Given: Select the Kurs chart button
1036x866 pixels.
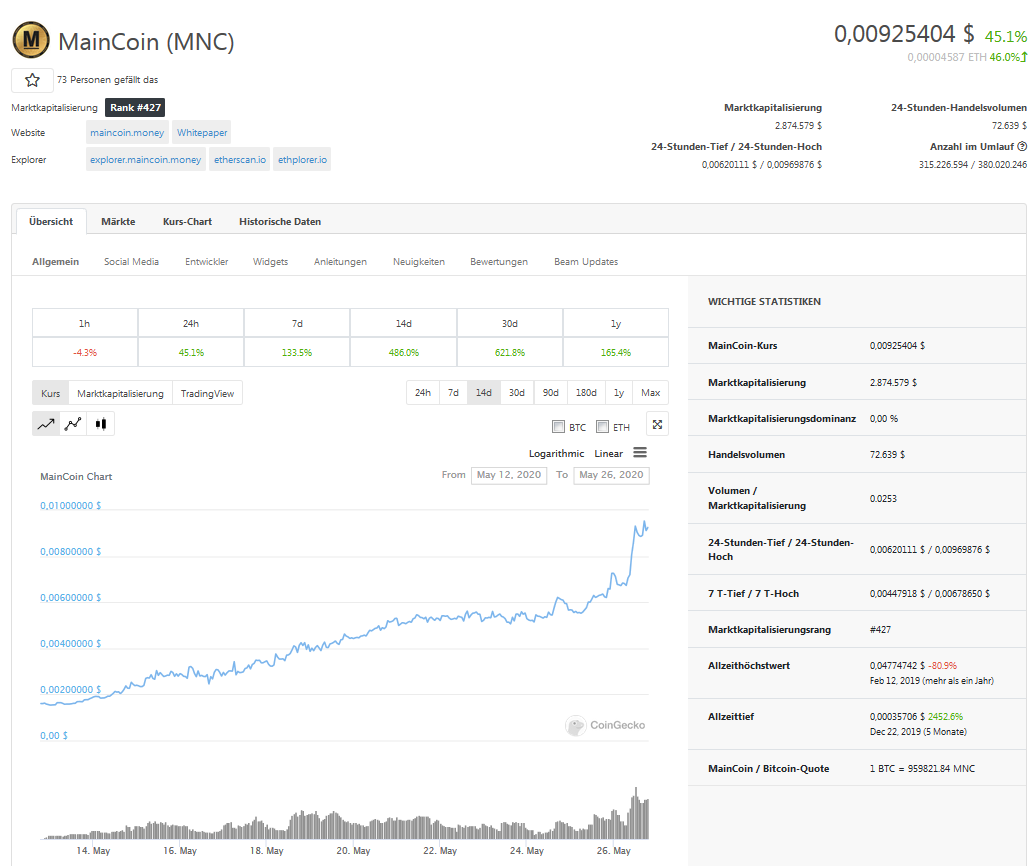Looking at the screenshot, I should [50, 393].
